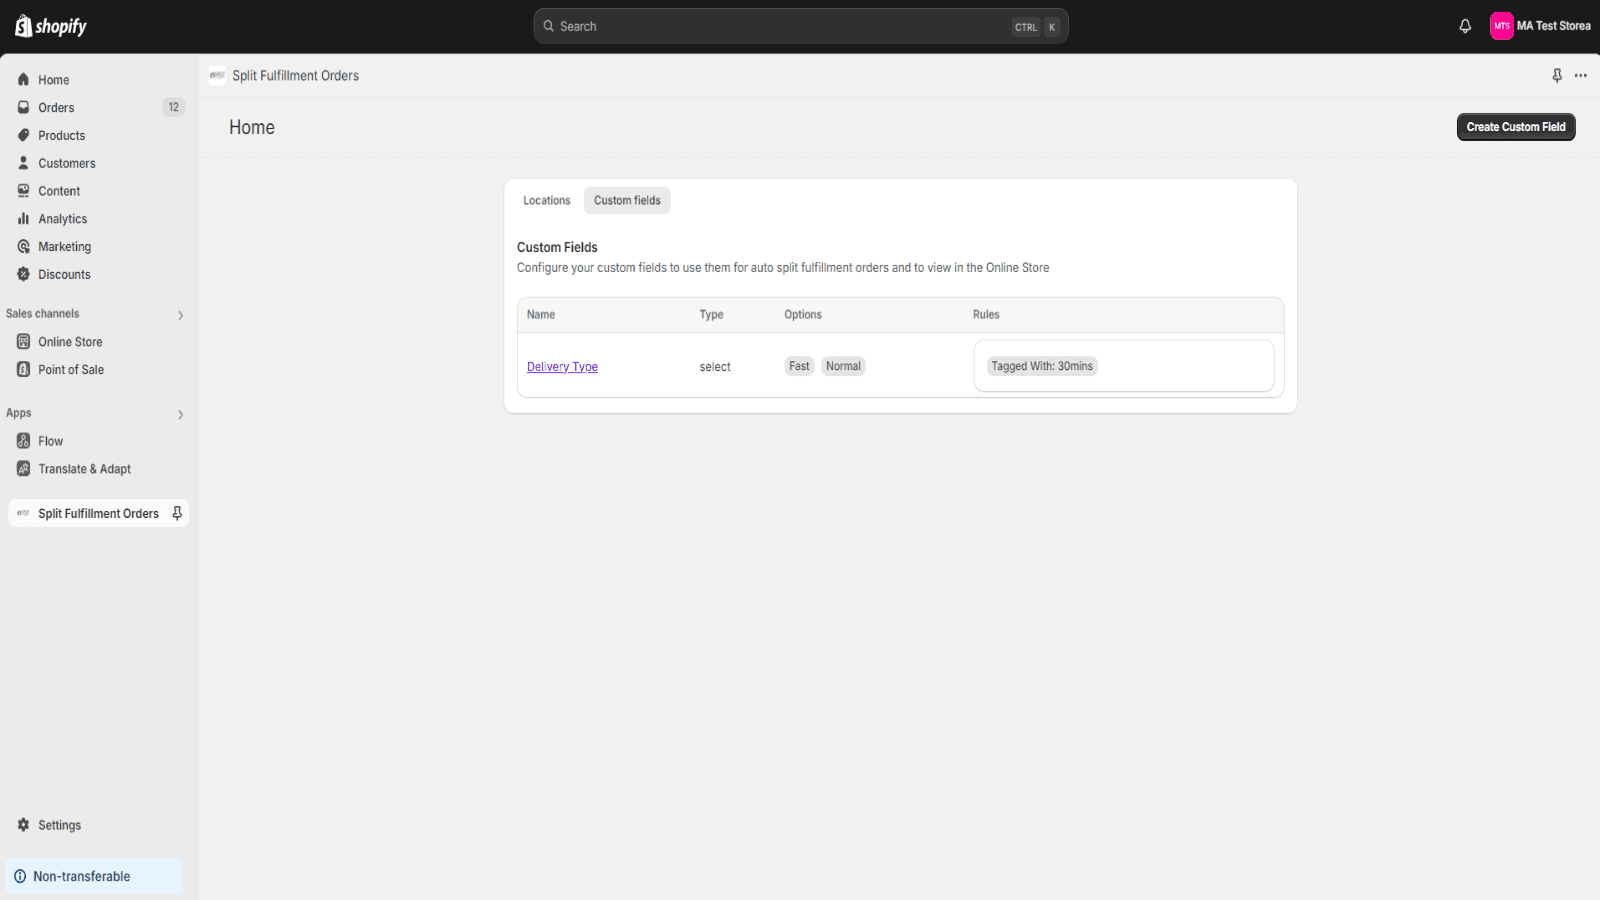Image resolution: width=1600 pixels, height=900 pixels.
Task: Select the Custom fields tab
Action: click(x=627, y=201)
